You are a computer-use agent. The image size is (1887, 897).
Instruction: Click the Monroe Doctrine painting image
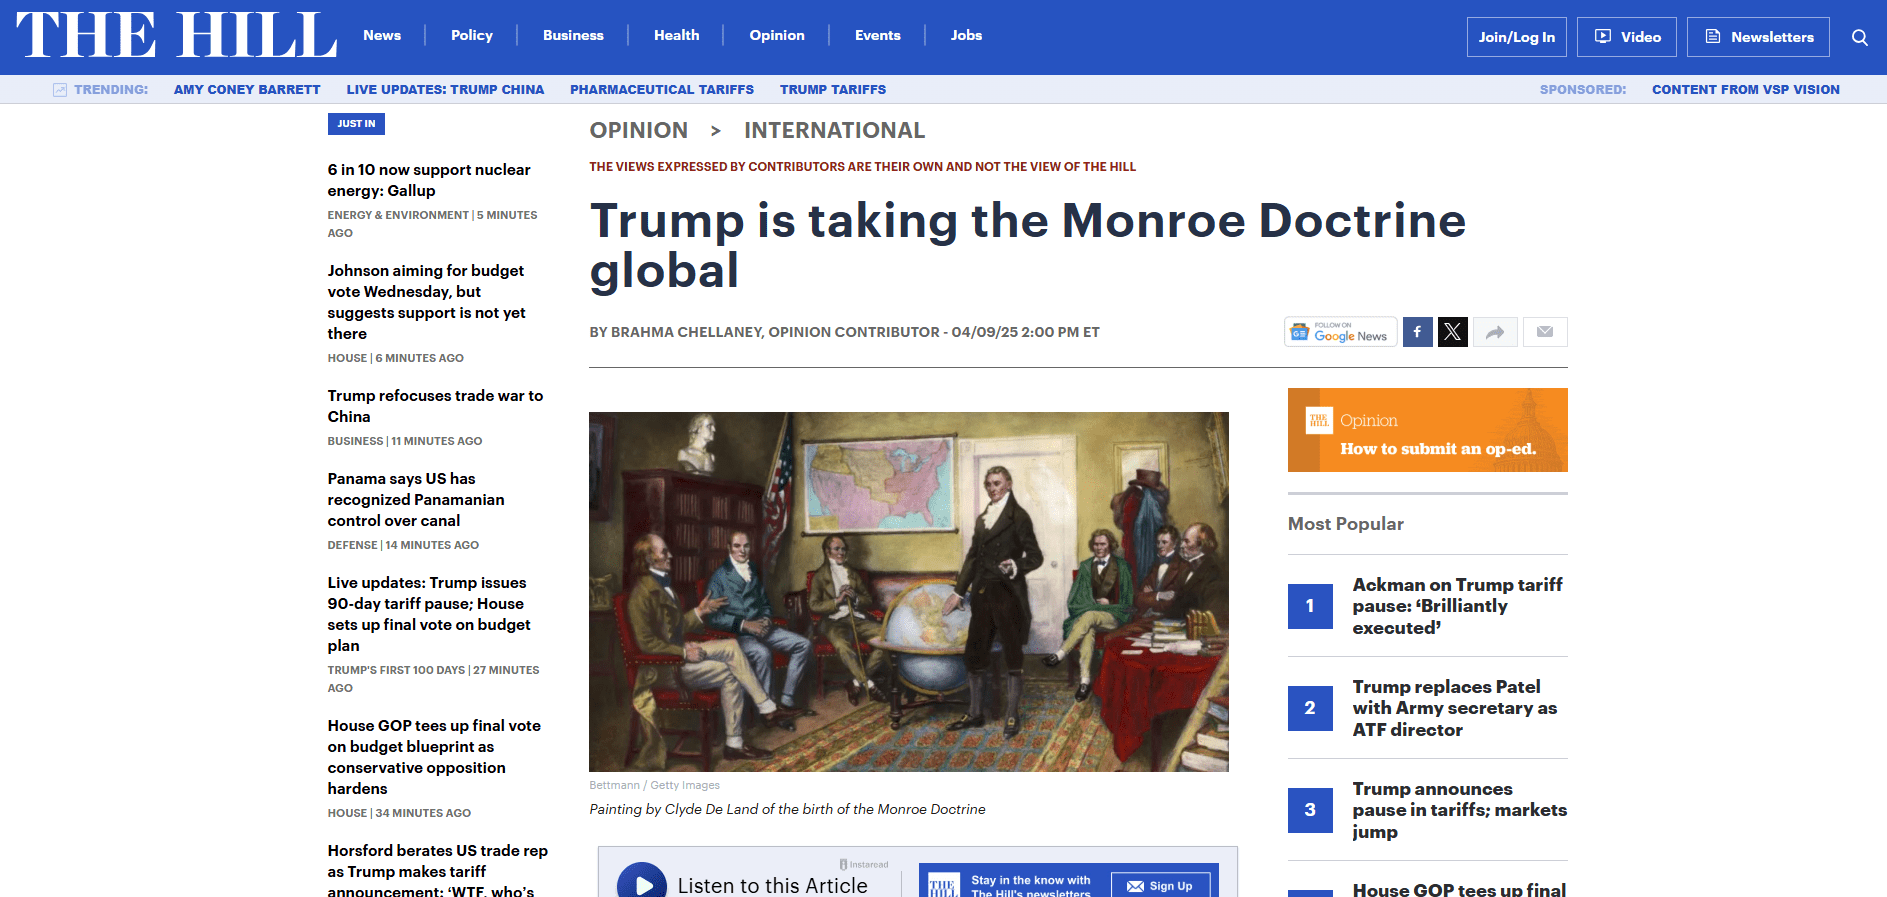pos(908,591)
